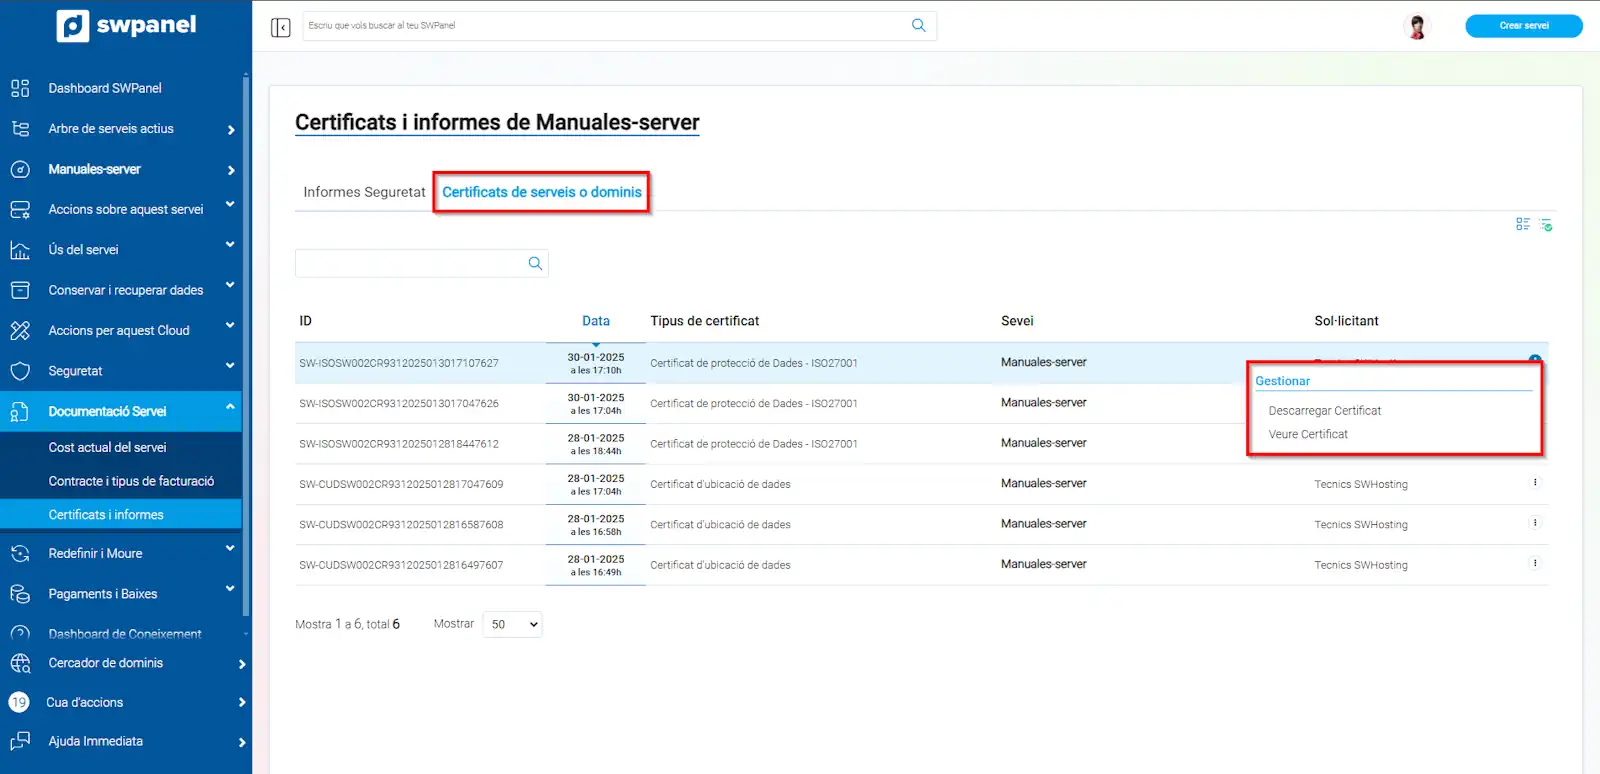Click the Cercador de dominis globe icon
Viewport: 1600px width, 774px height.
tap(20, 663)
